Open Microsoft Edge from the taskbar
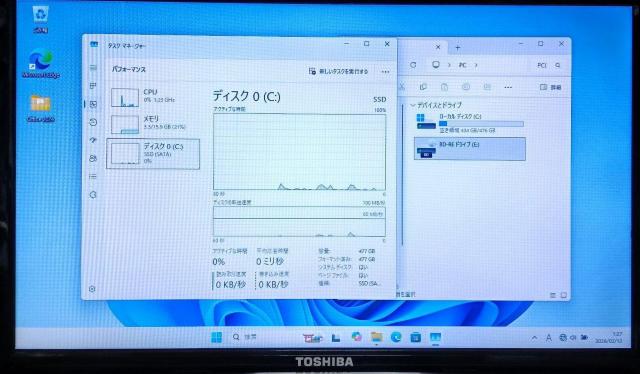The height and width of the screenshot is (374, 640). pyautogui.click(x=396, y=337)
